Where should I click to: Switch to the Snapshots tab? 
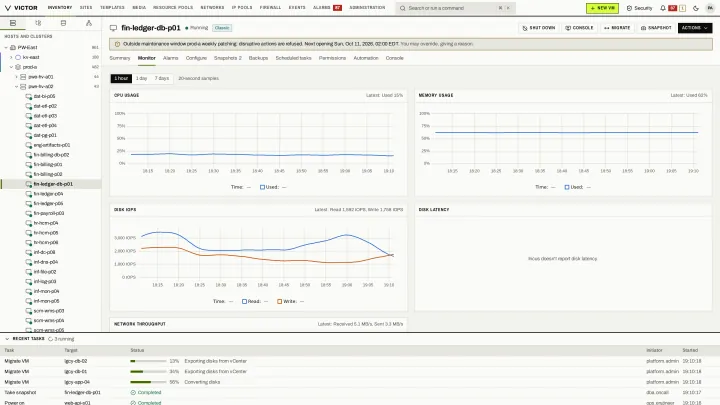pyautogui.click(x=228, y=58)
